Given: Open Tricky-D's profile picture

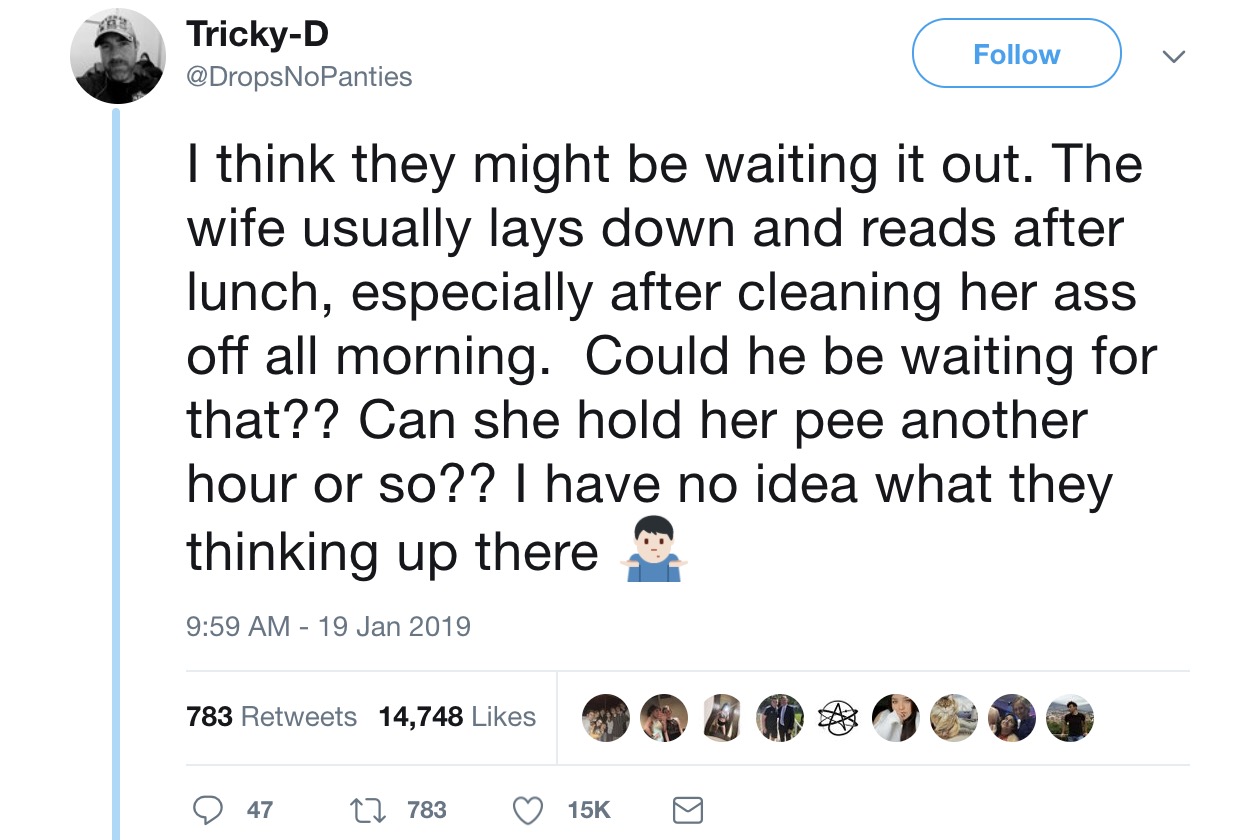Looking at the screenshot, I should click(x=118, y=57).
